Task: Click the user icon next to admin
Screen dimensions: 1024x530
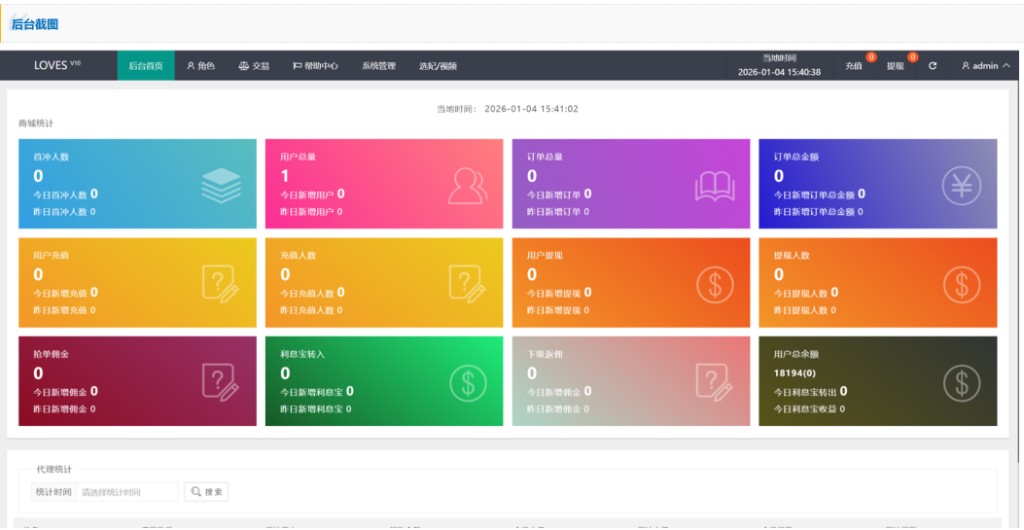Action: coord(965,66)
